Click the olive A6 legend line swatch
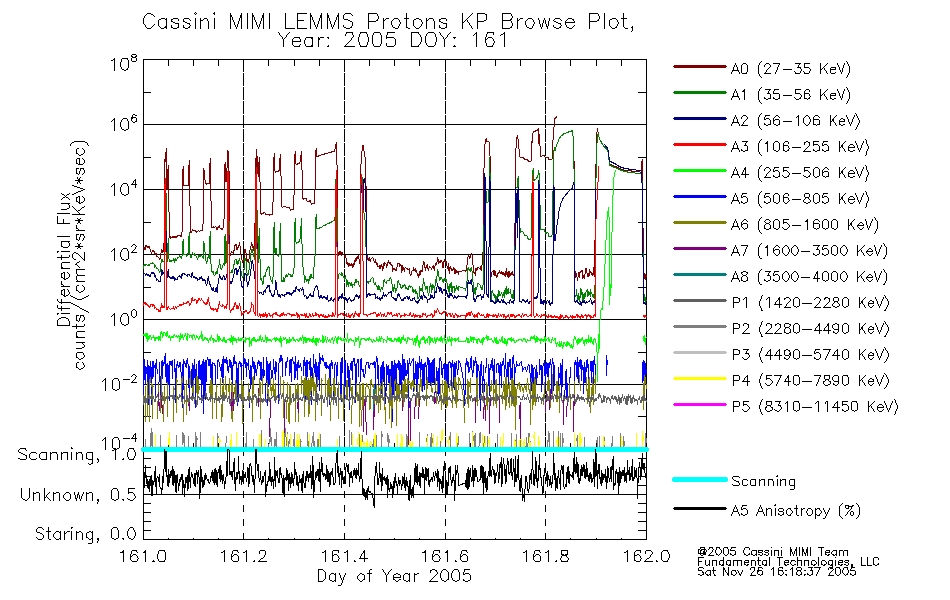950x600 pixels. click(700, 223)
